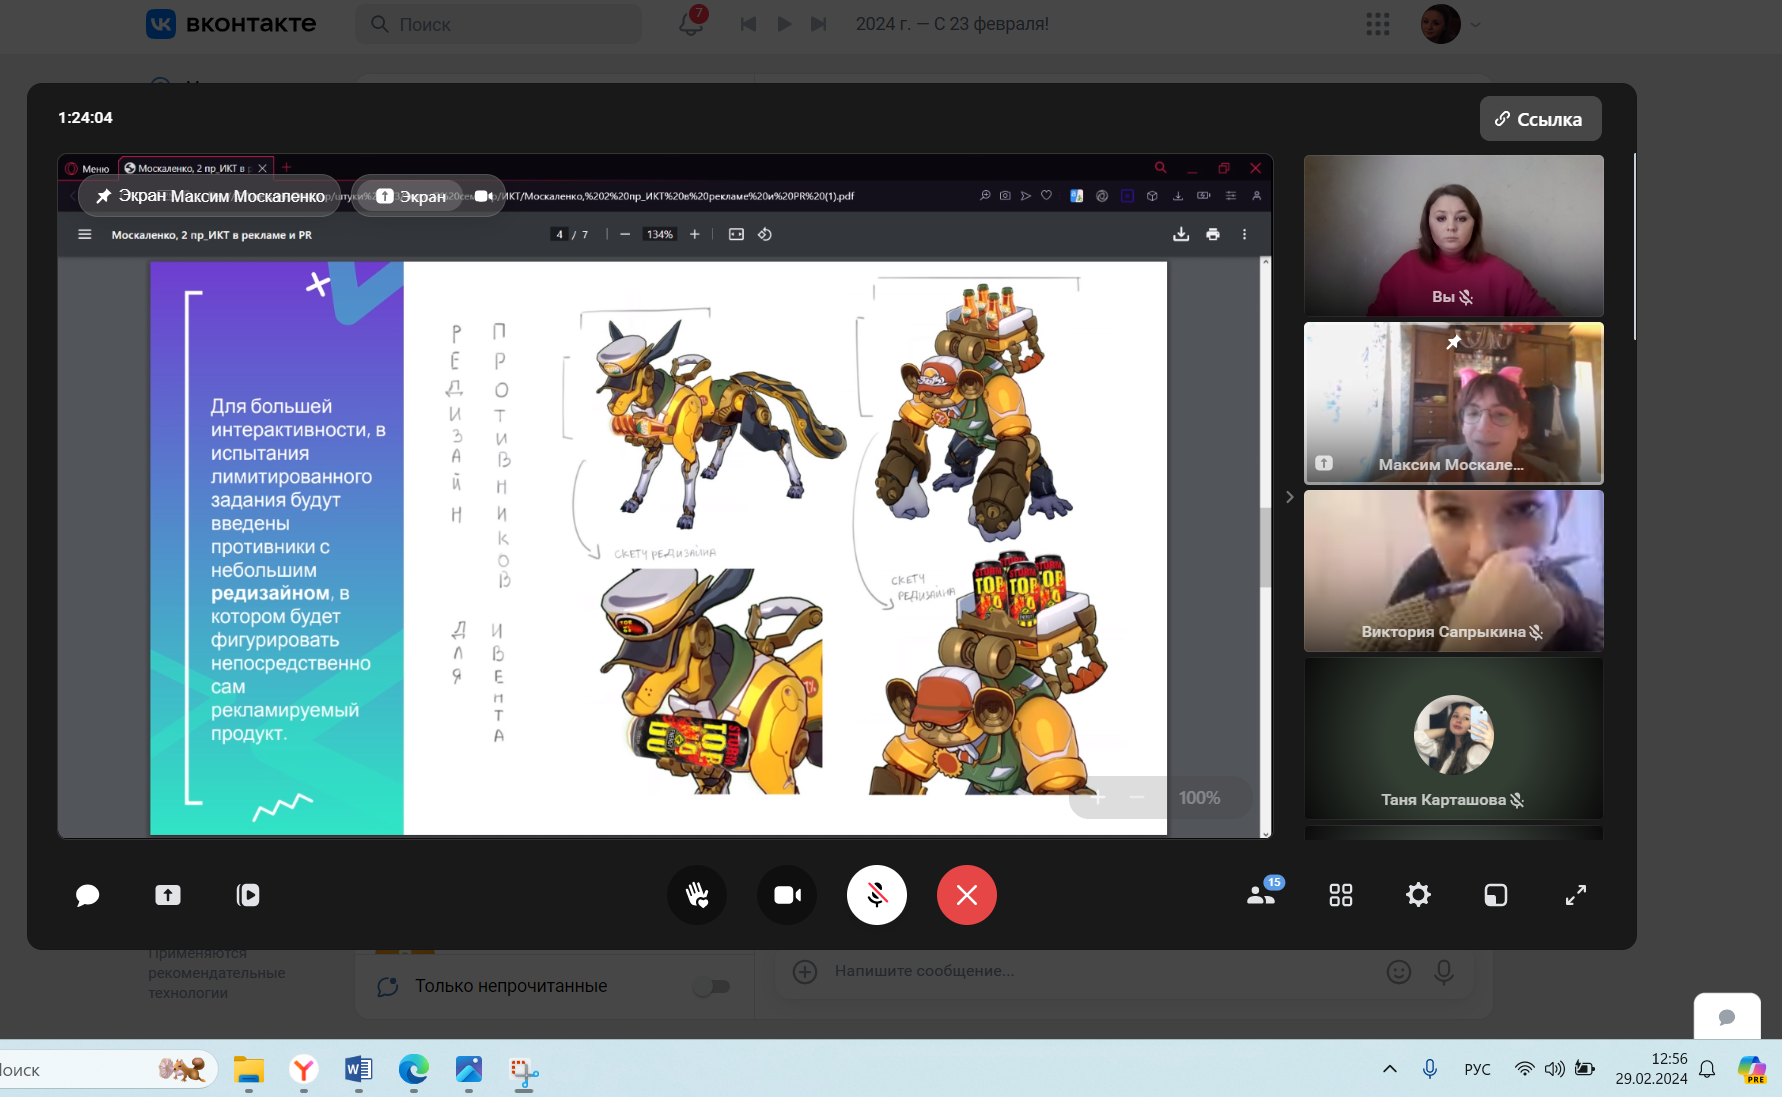Toggle your camera in the call

click(x=787, y=895)
